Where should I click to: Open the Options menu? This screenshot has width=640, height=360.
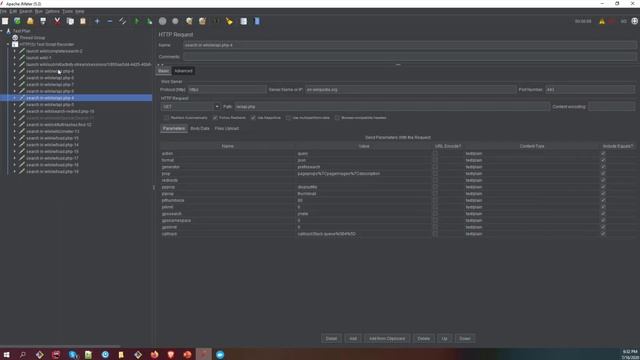tap(52, 11)
